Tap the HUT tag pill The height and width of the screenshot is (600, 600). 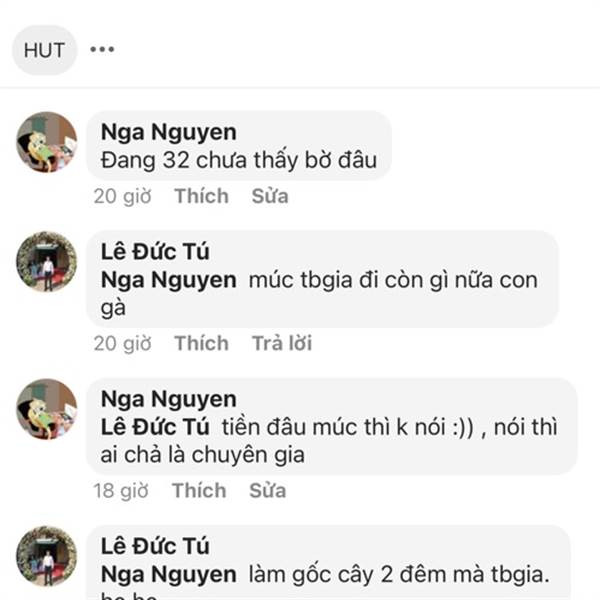[x=44, y=50]
